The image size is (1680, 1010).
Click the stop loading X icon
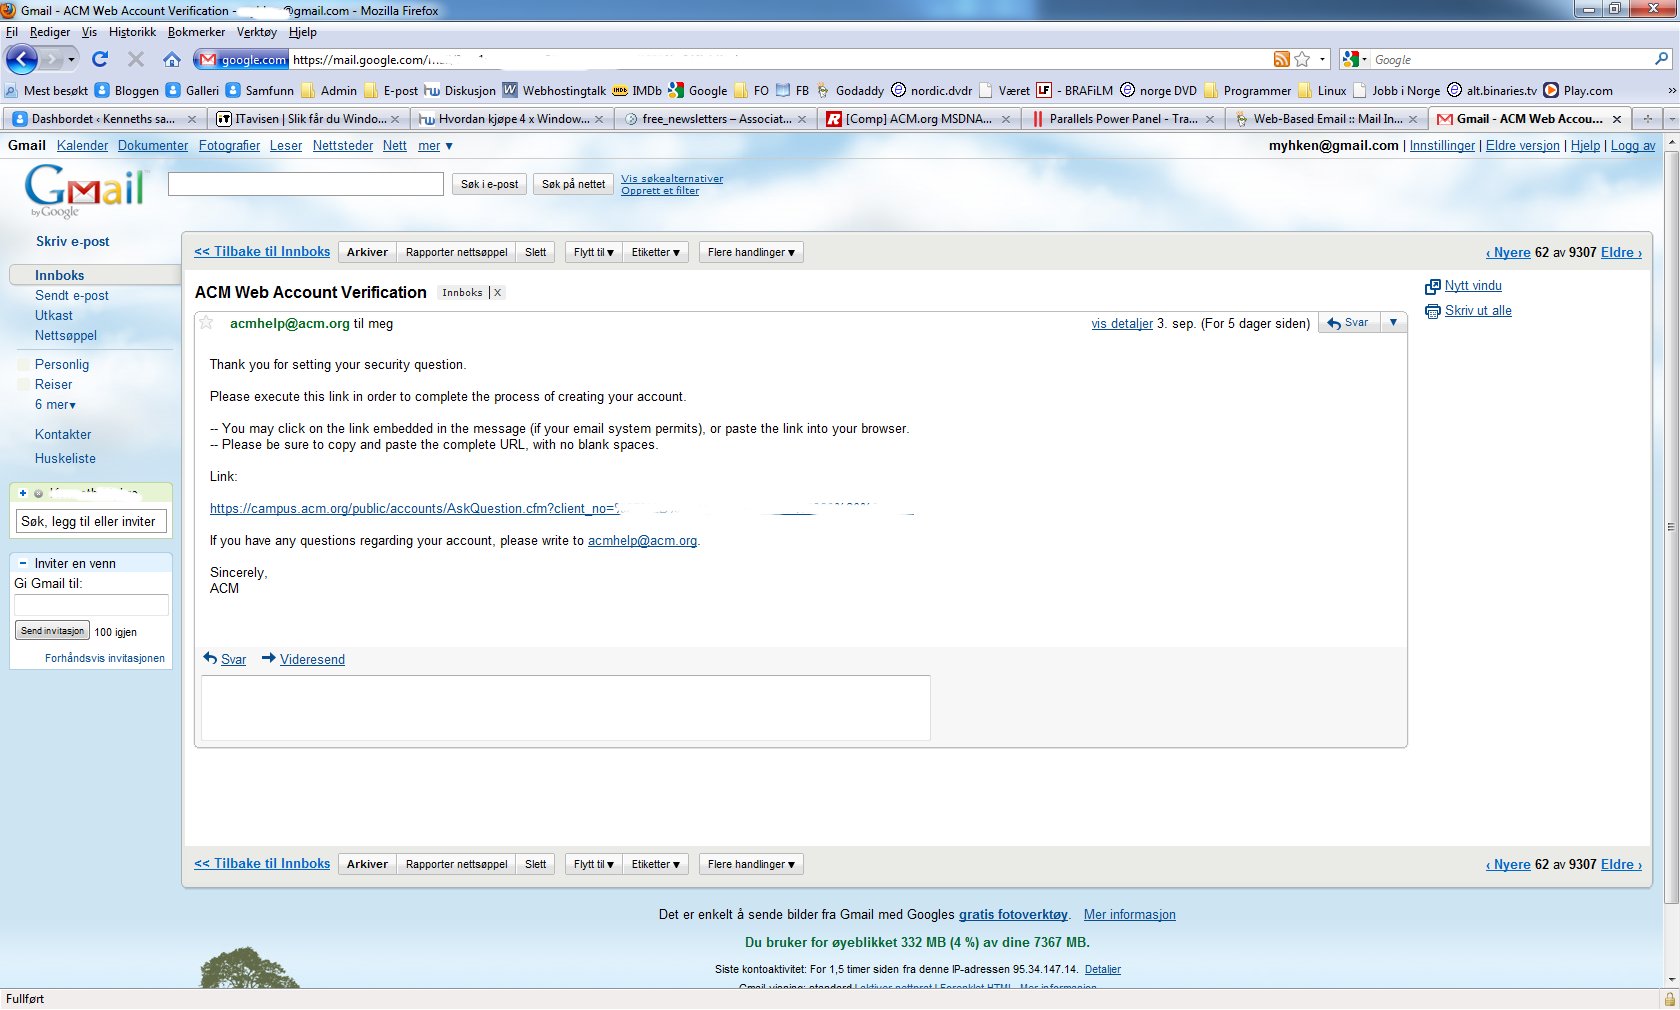click(x=136, y=59)
